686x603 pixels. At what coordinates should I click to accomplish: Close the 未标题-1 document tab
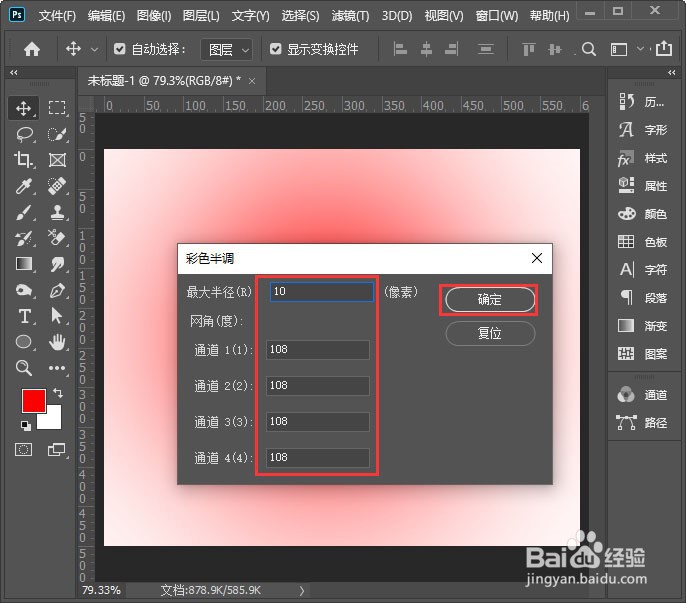tap(252, 81)
